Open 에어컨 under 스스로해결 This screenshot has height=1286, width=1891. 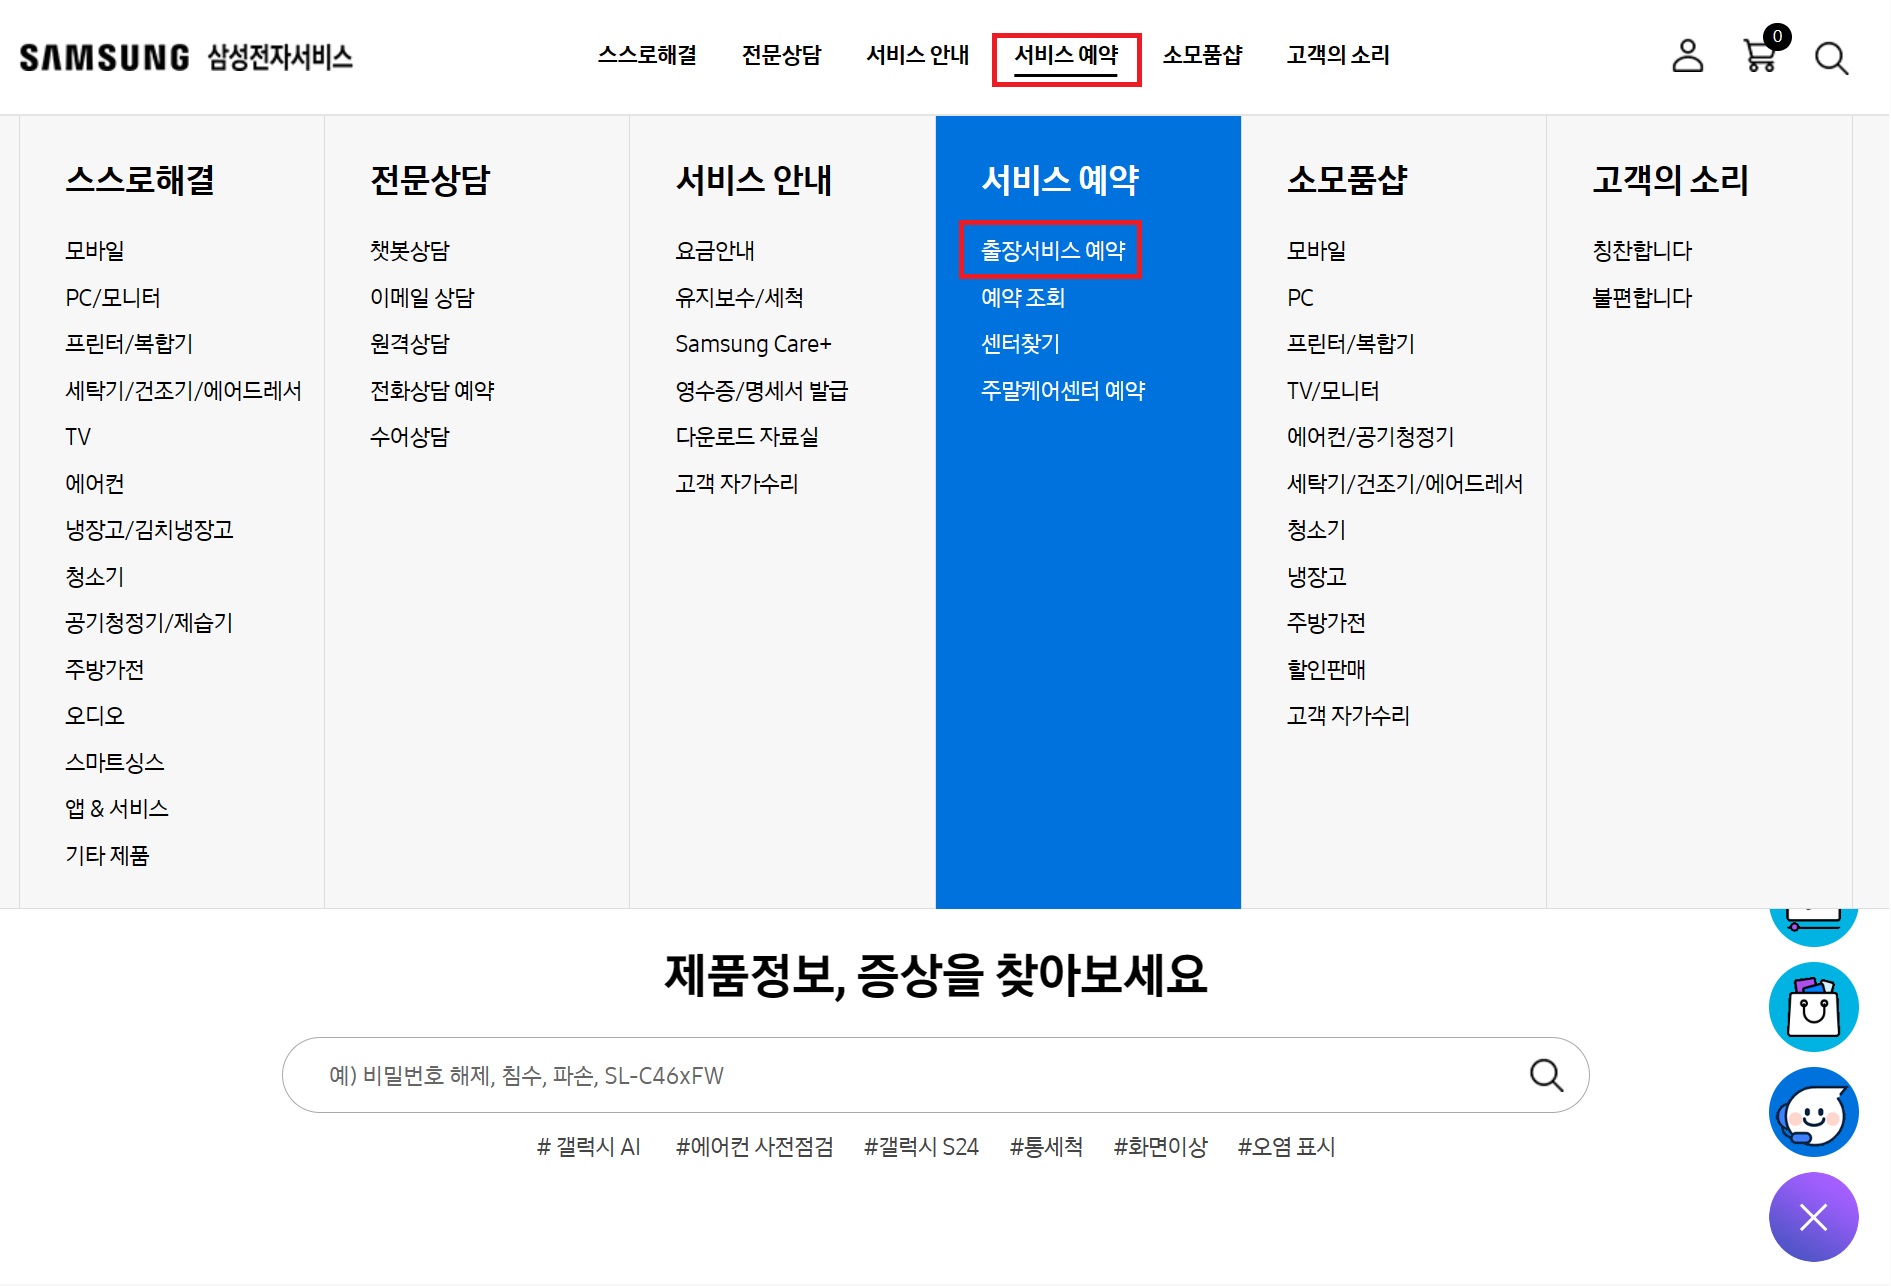[95, 483]
